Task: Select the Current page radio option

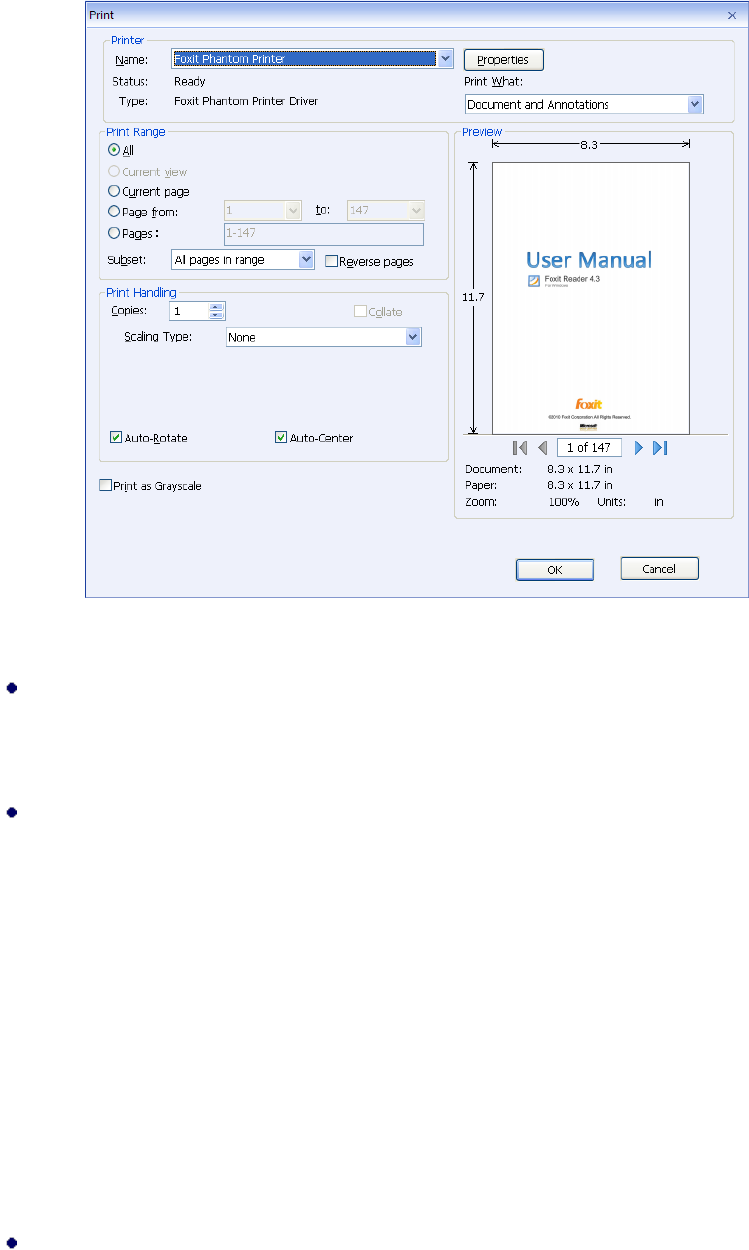Action: click(114, 191)
